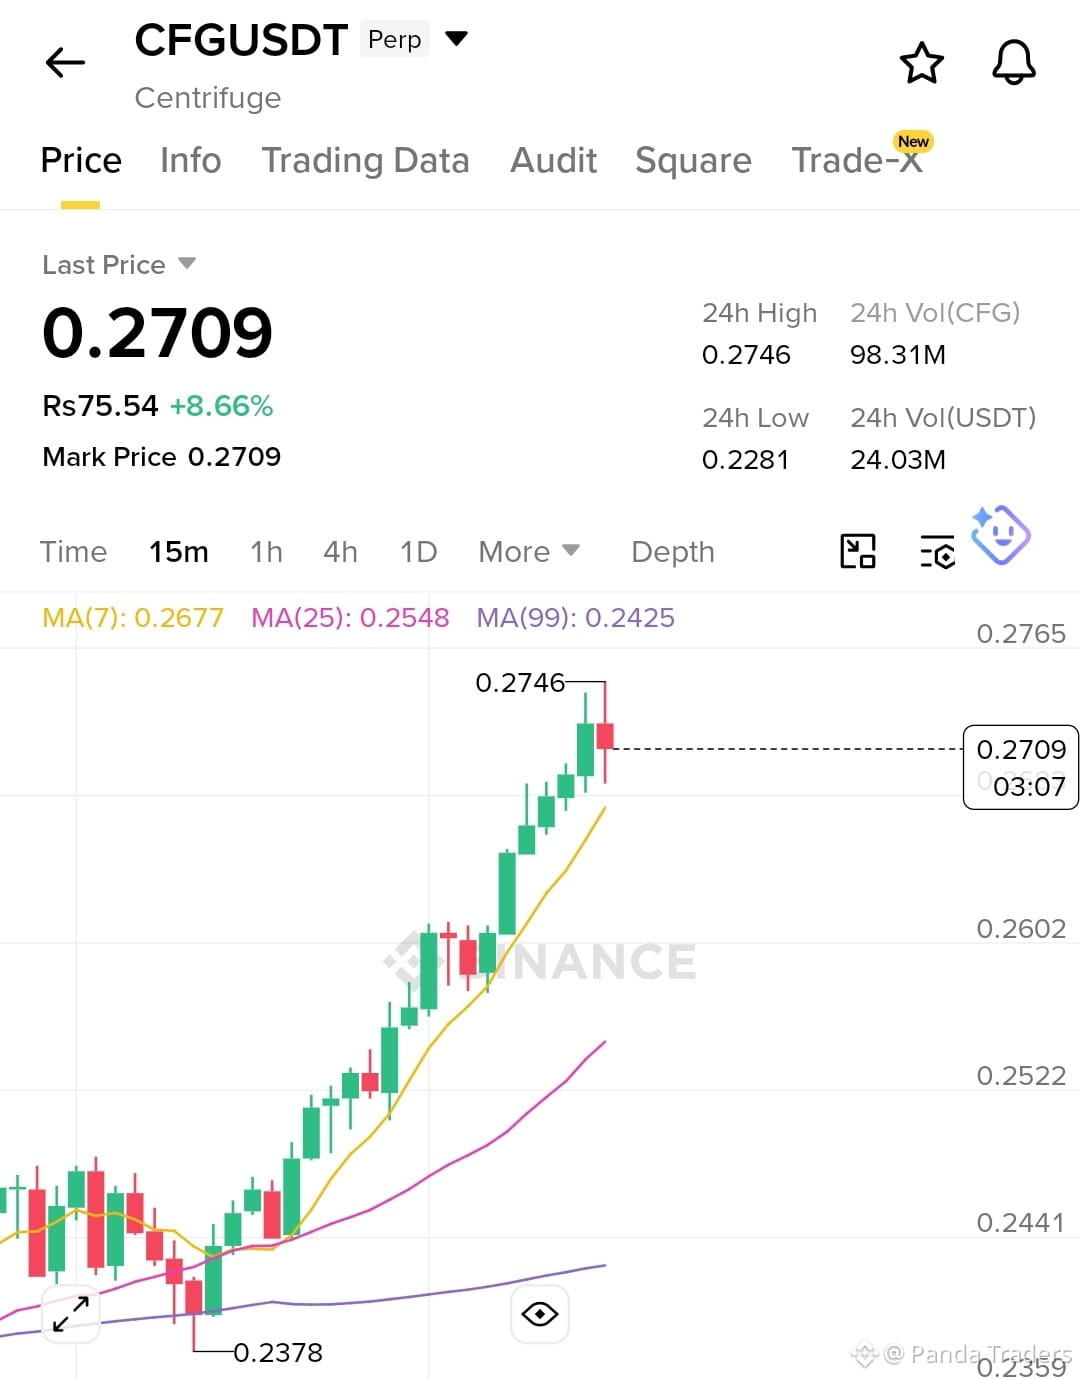The image size is (1080, 1379).
Task: Open the Trade-X tab
Action: (857, 160)
